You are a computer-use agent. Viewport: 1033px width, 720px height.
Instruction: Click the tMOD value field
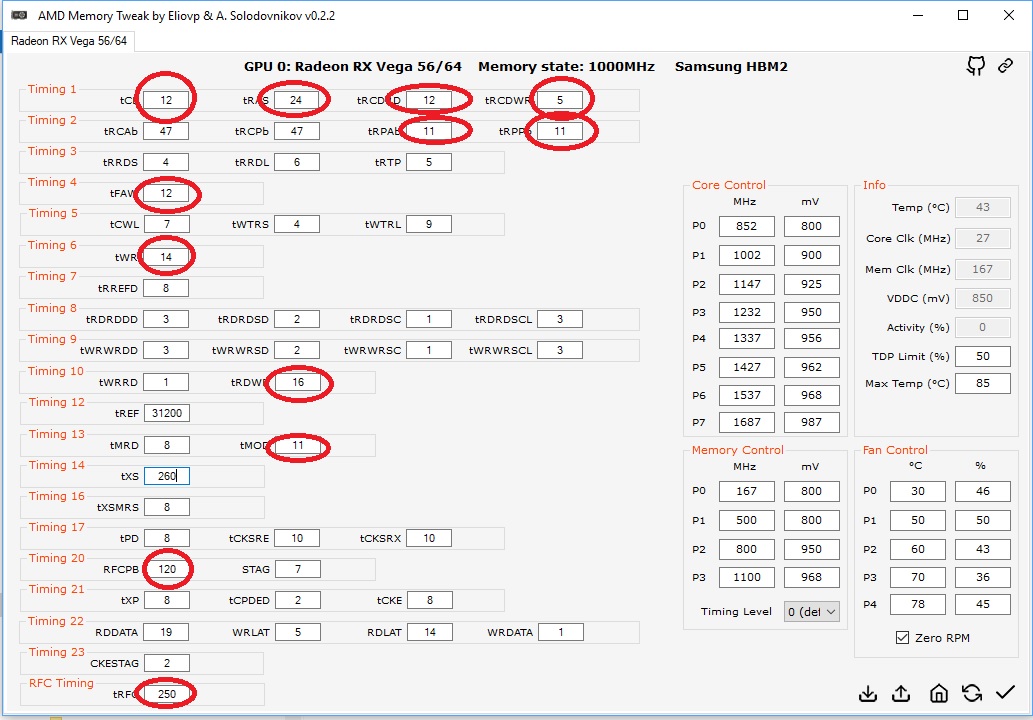pyautogui.click(x=298, y=445)
